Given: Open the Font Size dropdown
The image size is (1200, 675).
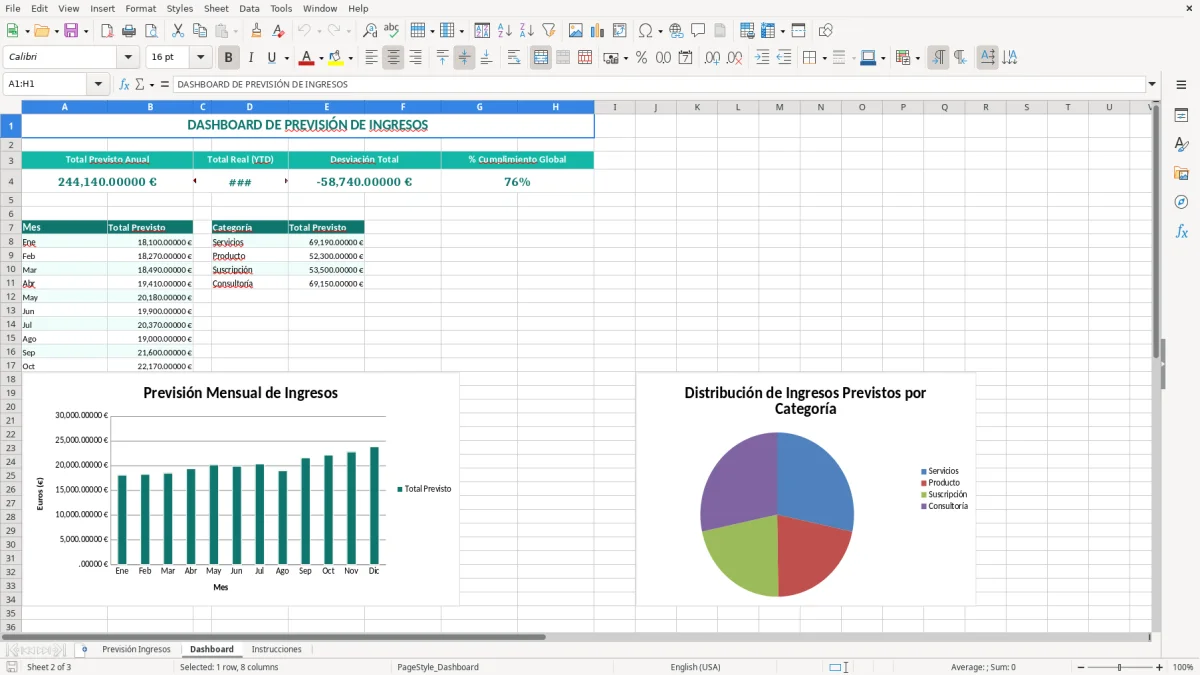Looking at the screenshot, I should point(200,58).
